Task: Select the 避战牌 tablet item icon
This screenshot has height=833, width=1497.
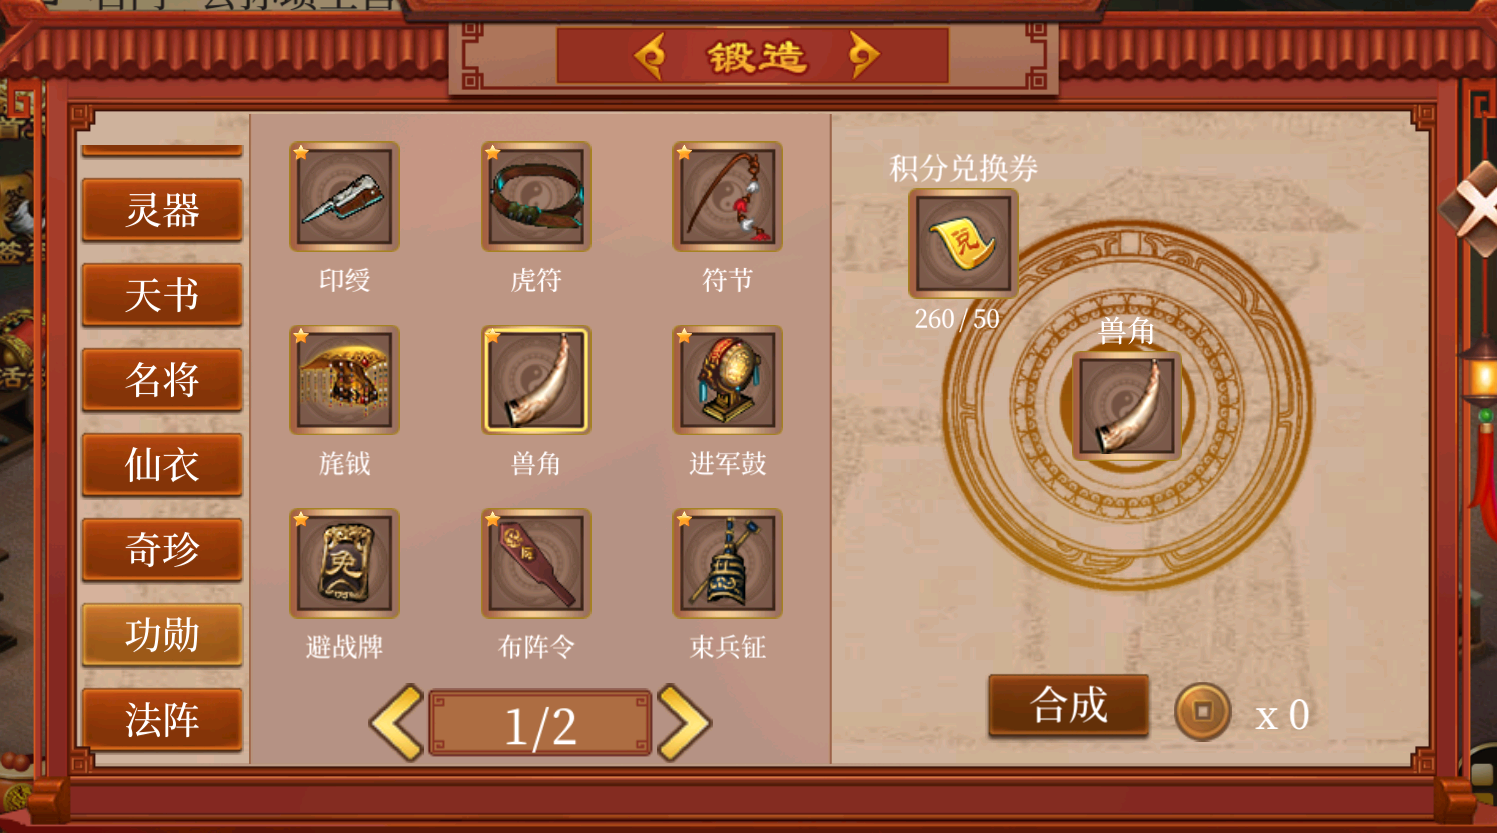Action: [x=344, y=563]
